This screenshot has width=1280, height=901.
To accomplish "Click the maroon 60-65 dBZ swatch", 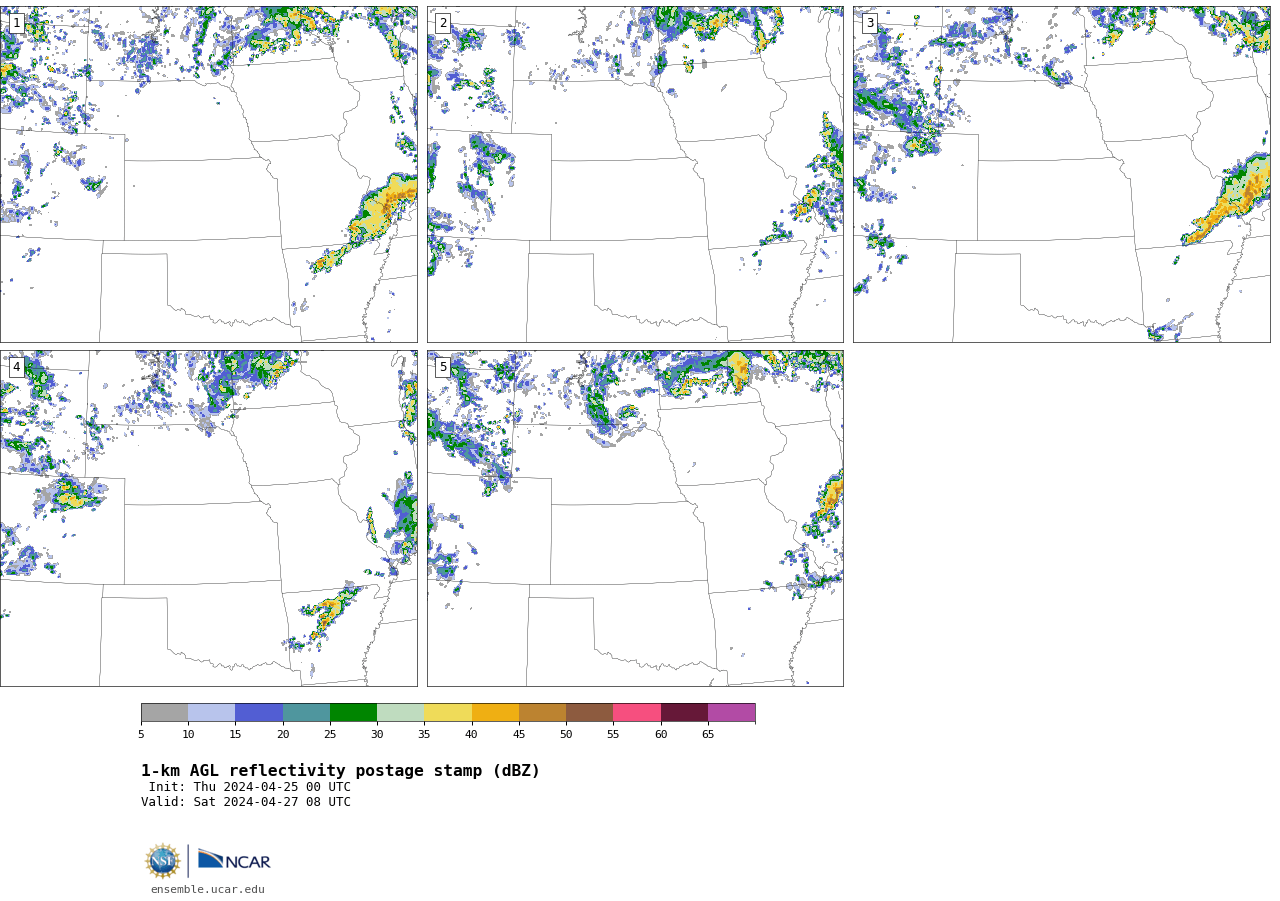I will pos(684,712).
